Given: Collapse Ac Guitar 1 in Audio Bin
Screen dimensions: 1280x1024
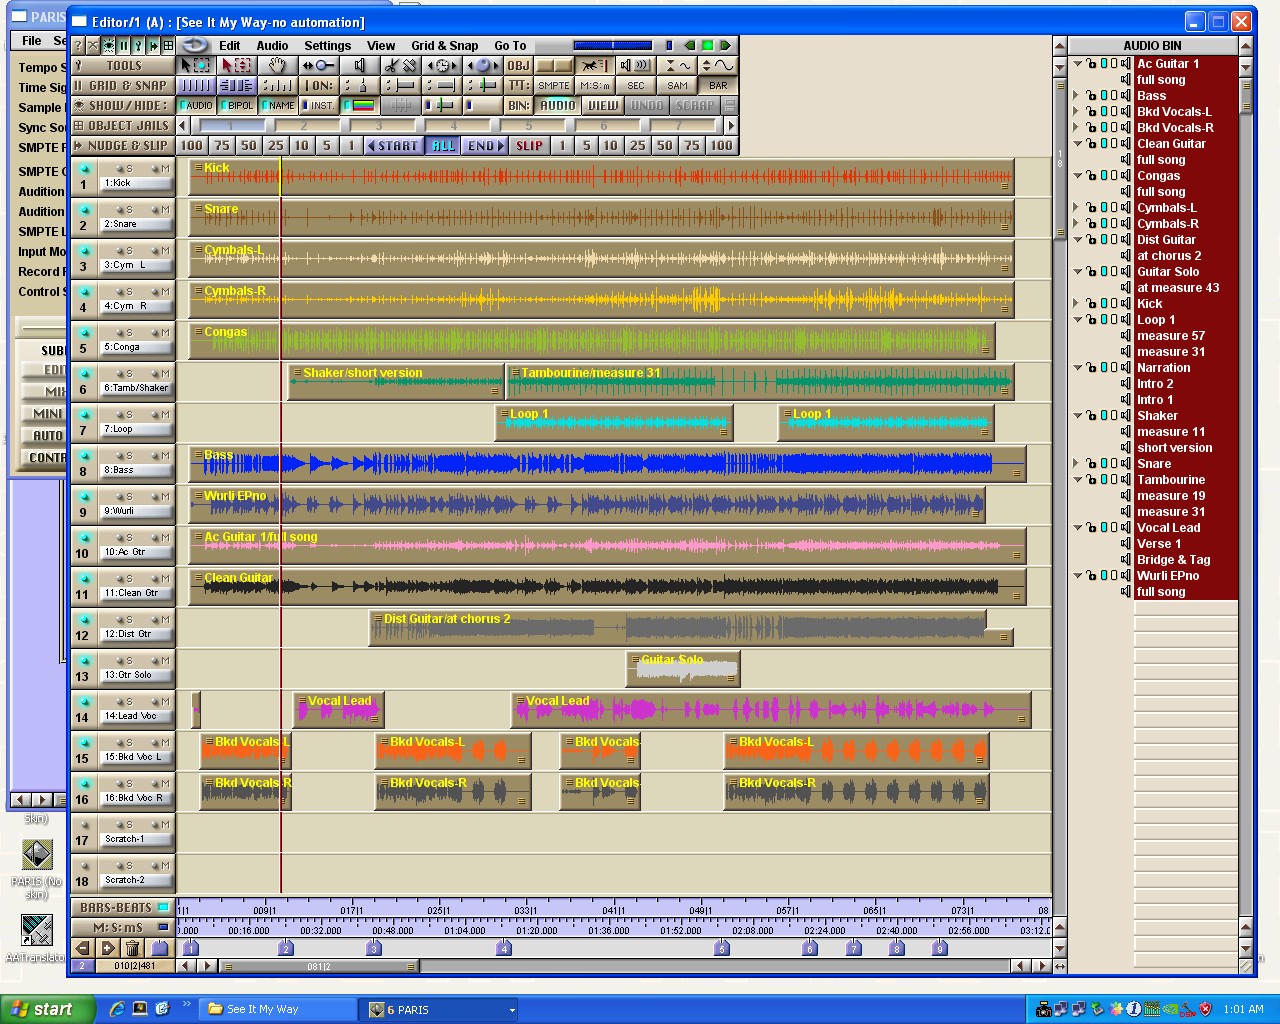Looking at the screenshot, I should (1078, 64).
